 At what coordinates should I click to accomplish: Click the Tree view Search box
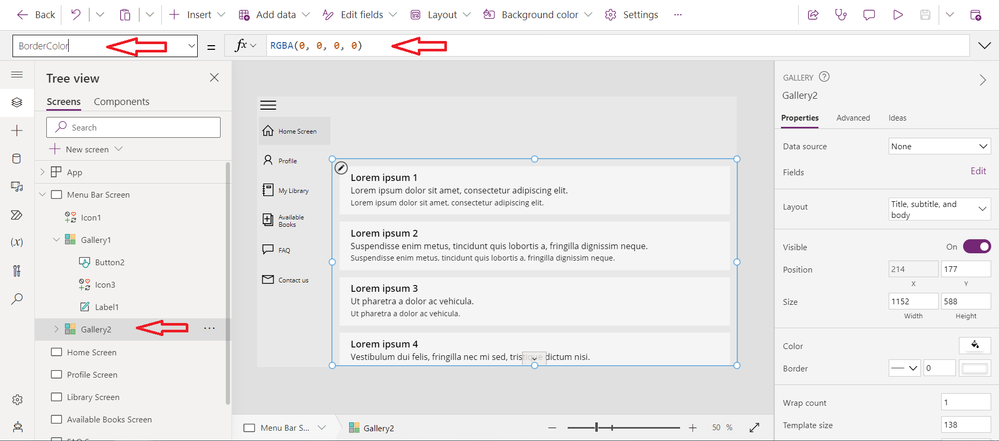[x=134, y=127]
